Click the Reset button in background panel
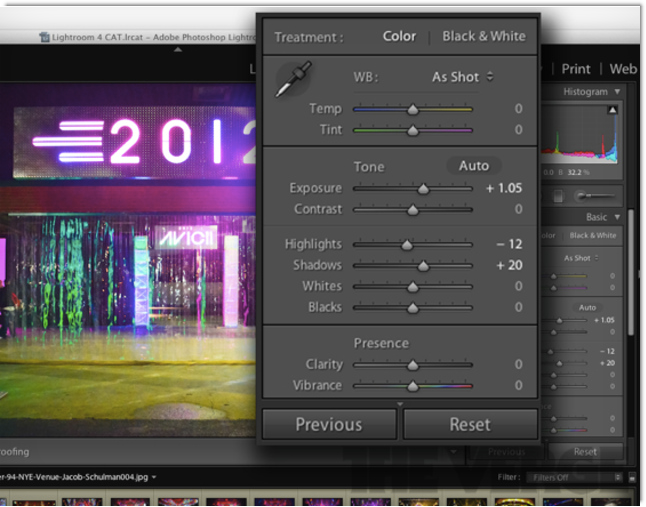 (x=585, y=452)
